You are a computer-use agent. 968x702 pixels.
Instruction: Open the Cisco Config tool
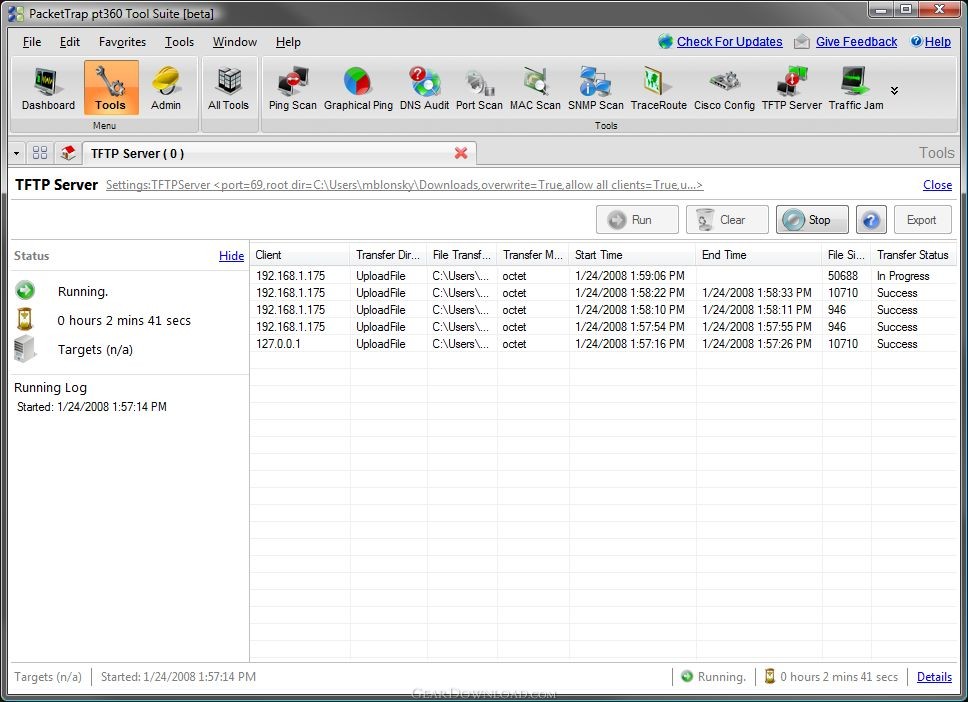pyautogui.click(x=724, y=88)
